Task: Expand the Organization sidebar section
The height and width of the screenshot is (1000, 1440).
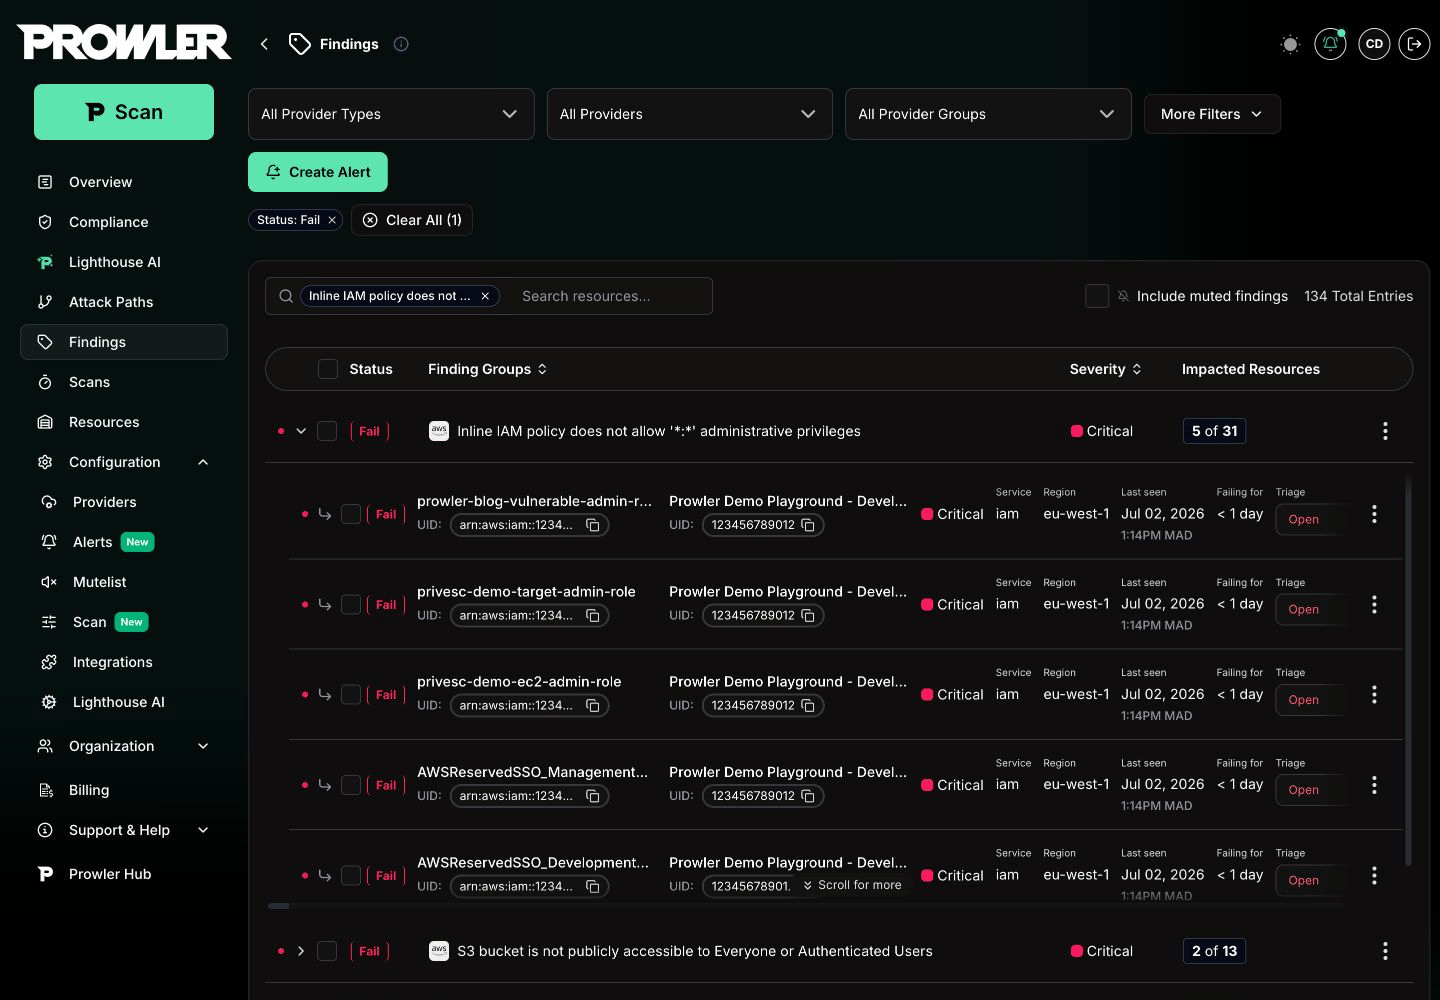Action: [x=203, y=746]
